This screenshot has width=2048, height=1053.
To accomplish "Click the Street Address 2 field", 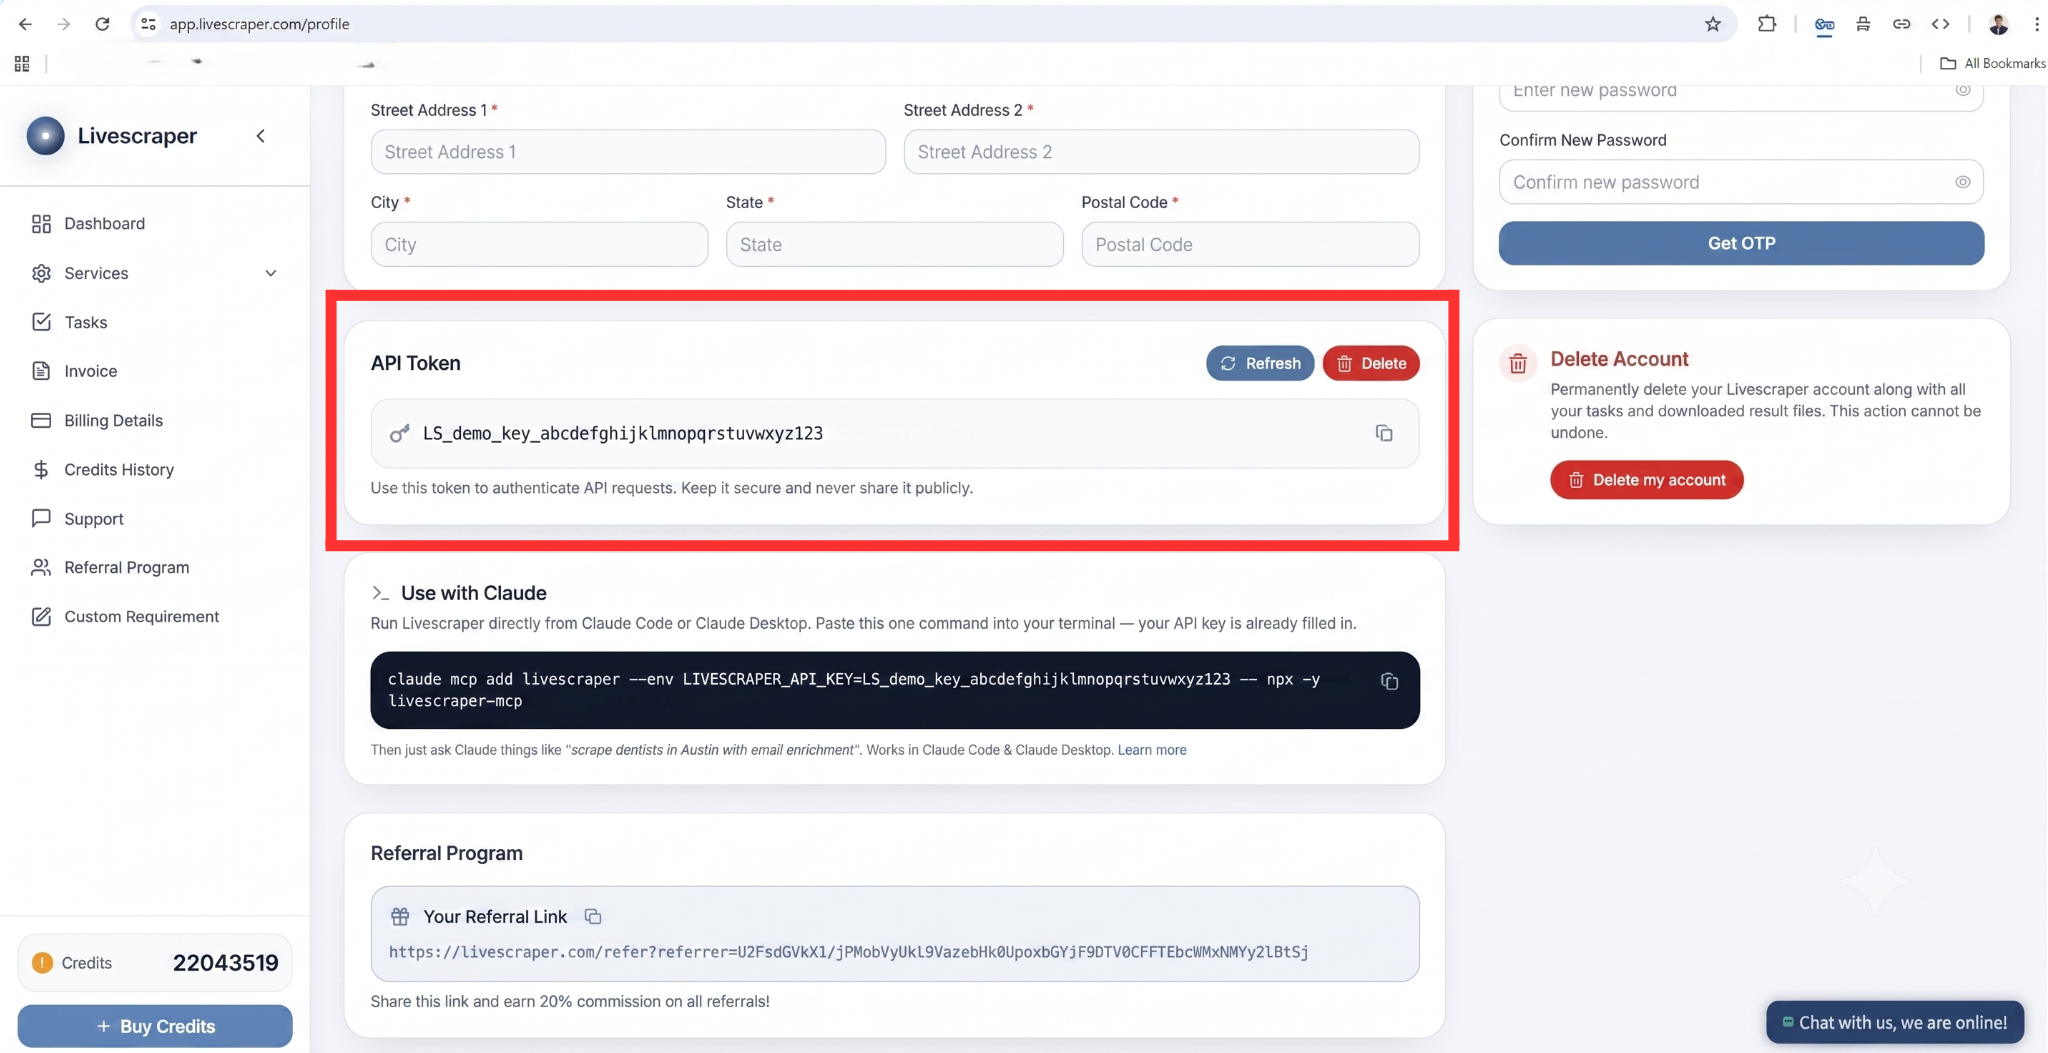I will tap(1161, 152).
